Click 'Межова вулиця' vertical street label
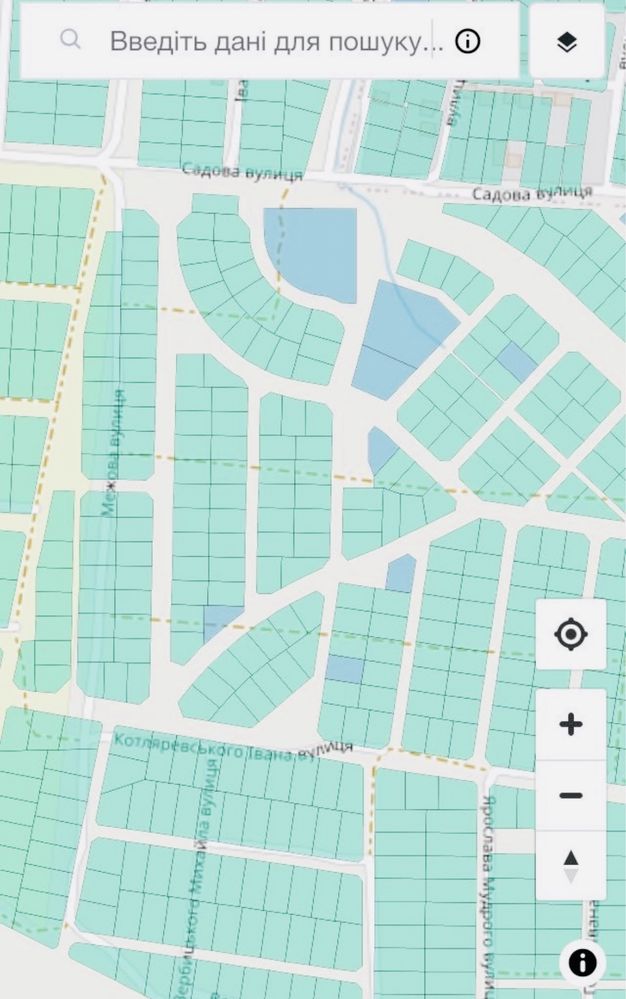The image size is (626, 999). 113,453
